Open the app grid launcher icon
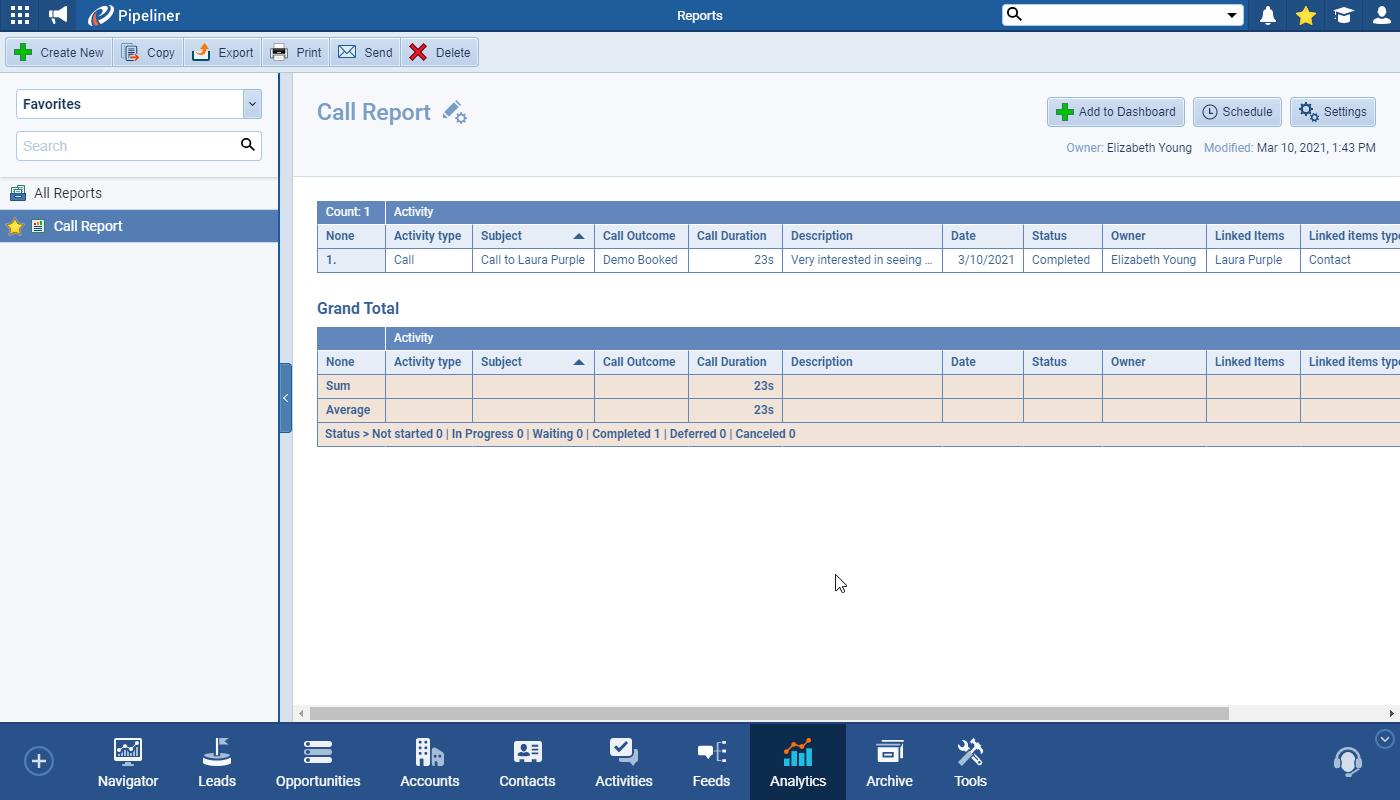This screenshot has height=800, width=1400. point(20,15)
